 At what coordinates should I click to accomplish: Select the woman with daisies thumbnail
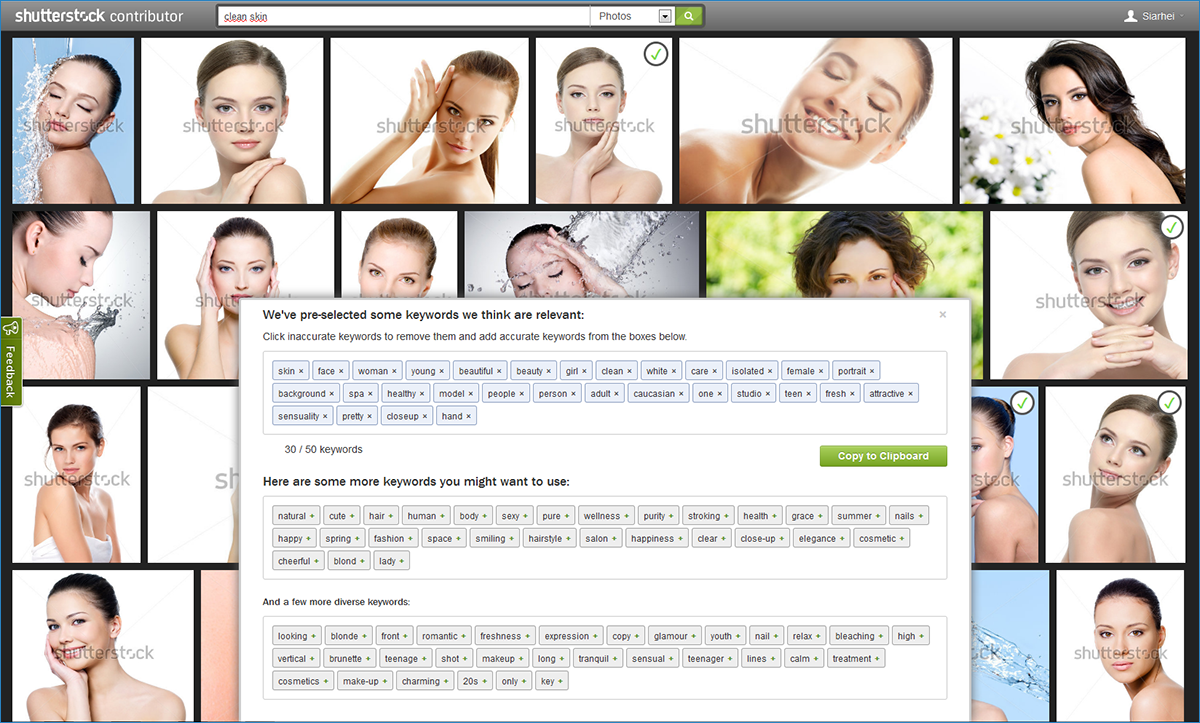[x=1071, y=120]
